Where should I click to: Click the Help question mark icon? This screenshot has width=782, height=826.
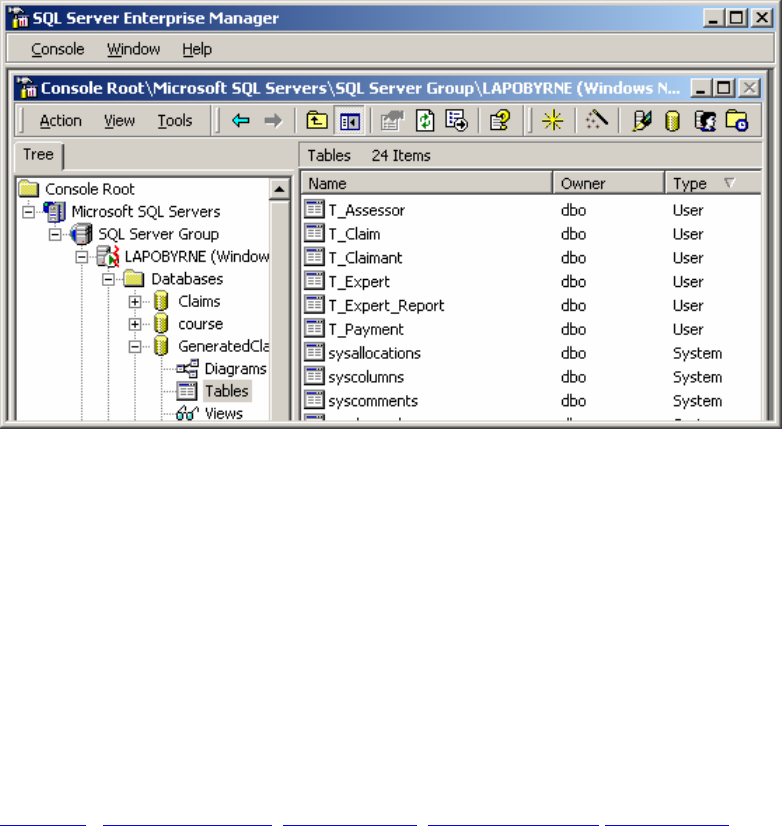(500, 121)
